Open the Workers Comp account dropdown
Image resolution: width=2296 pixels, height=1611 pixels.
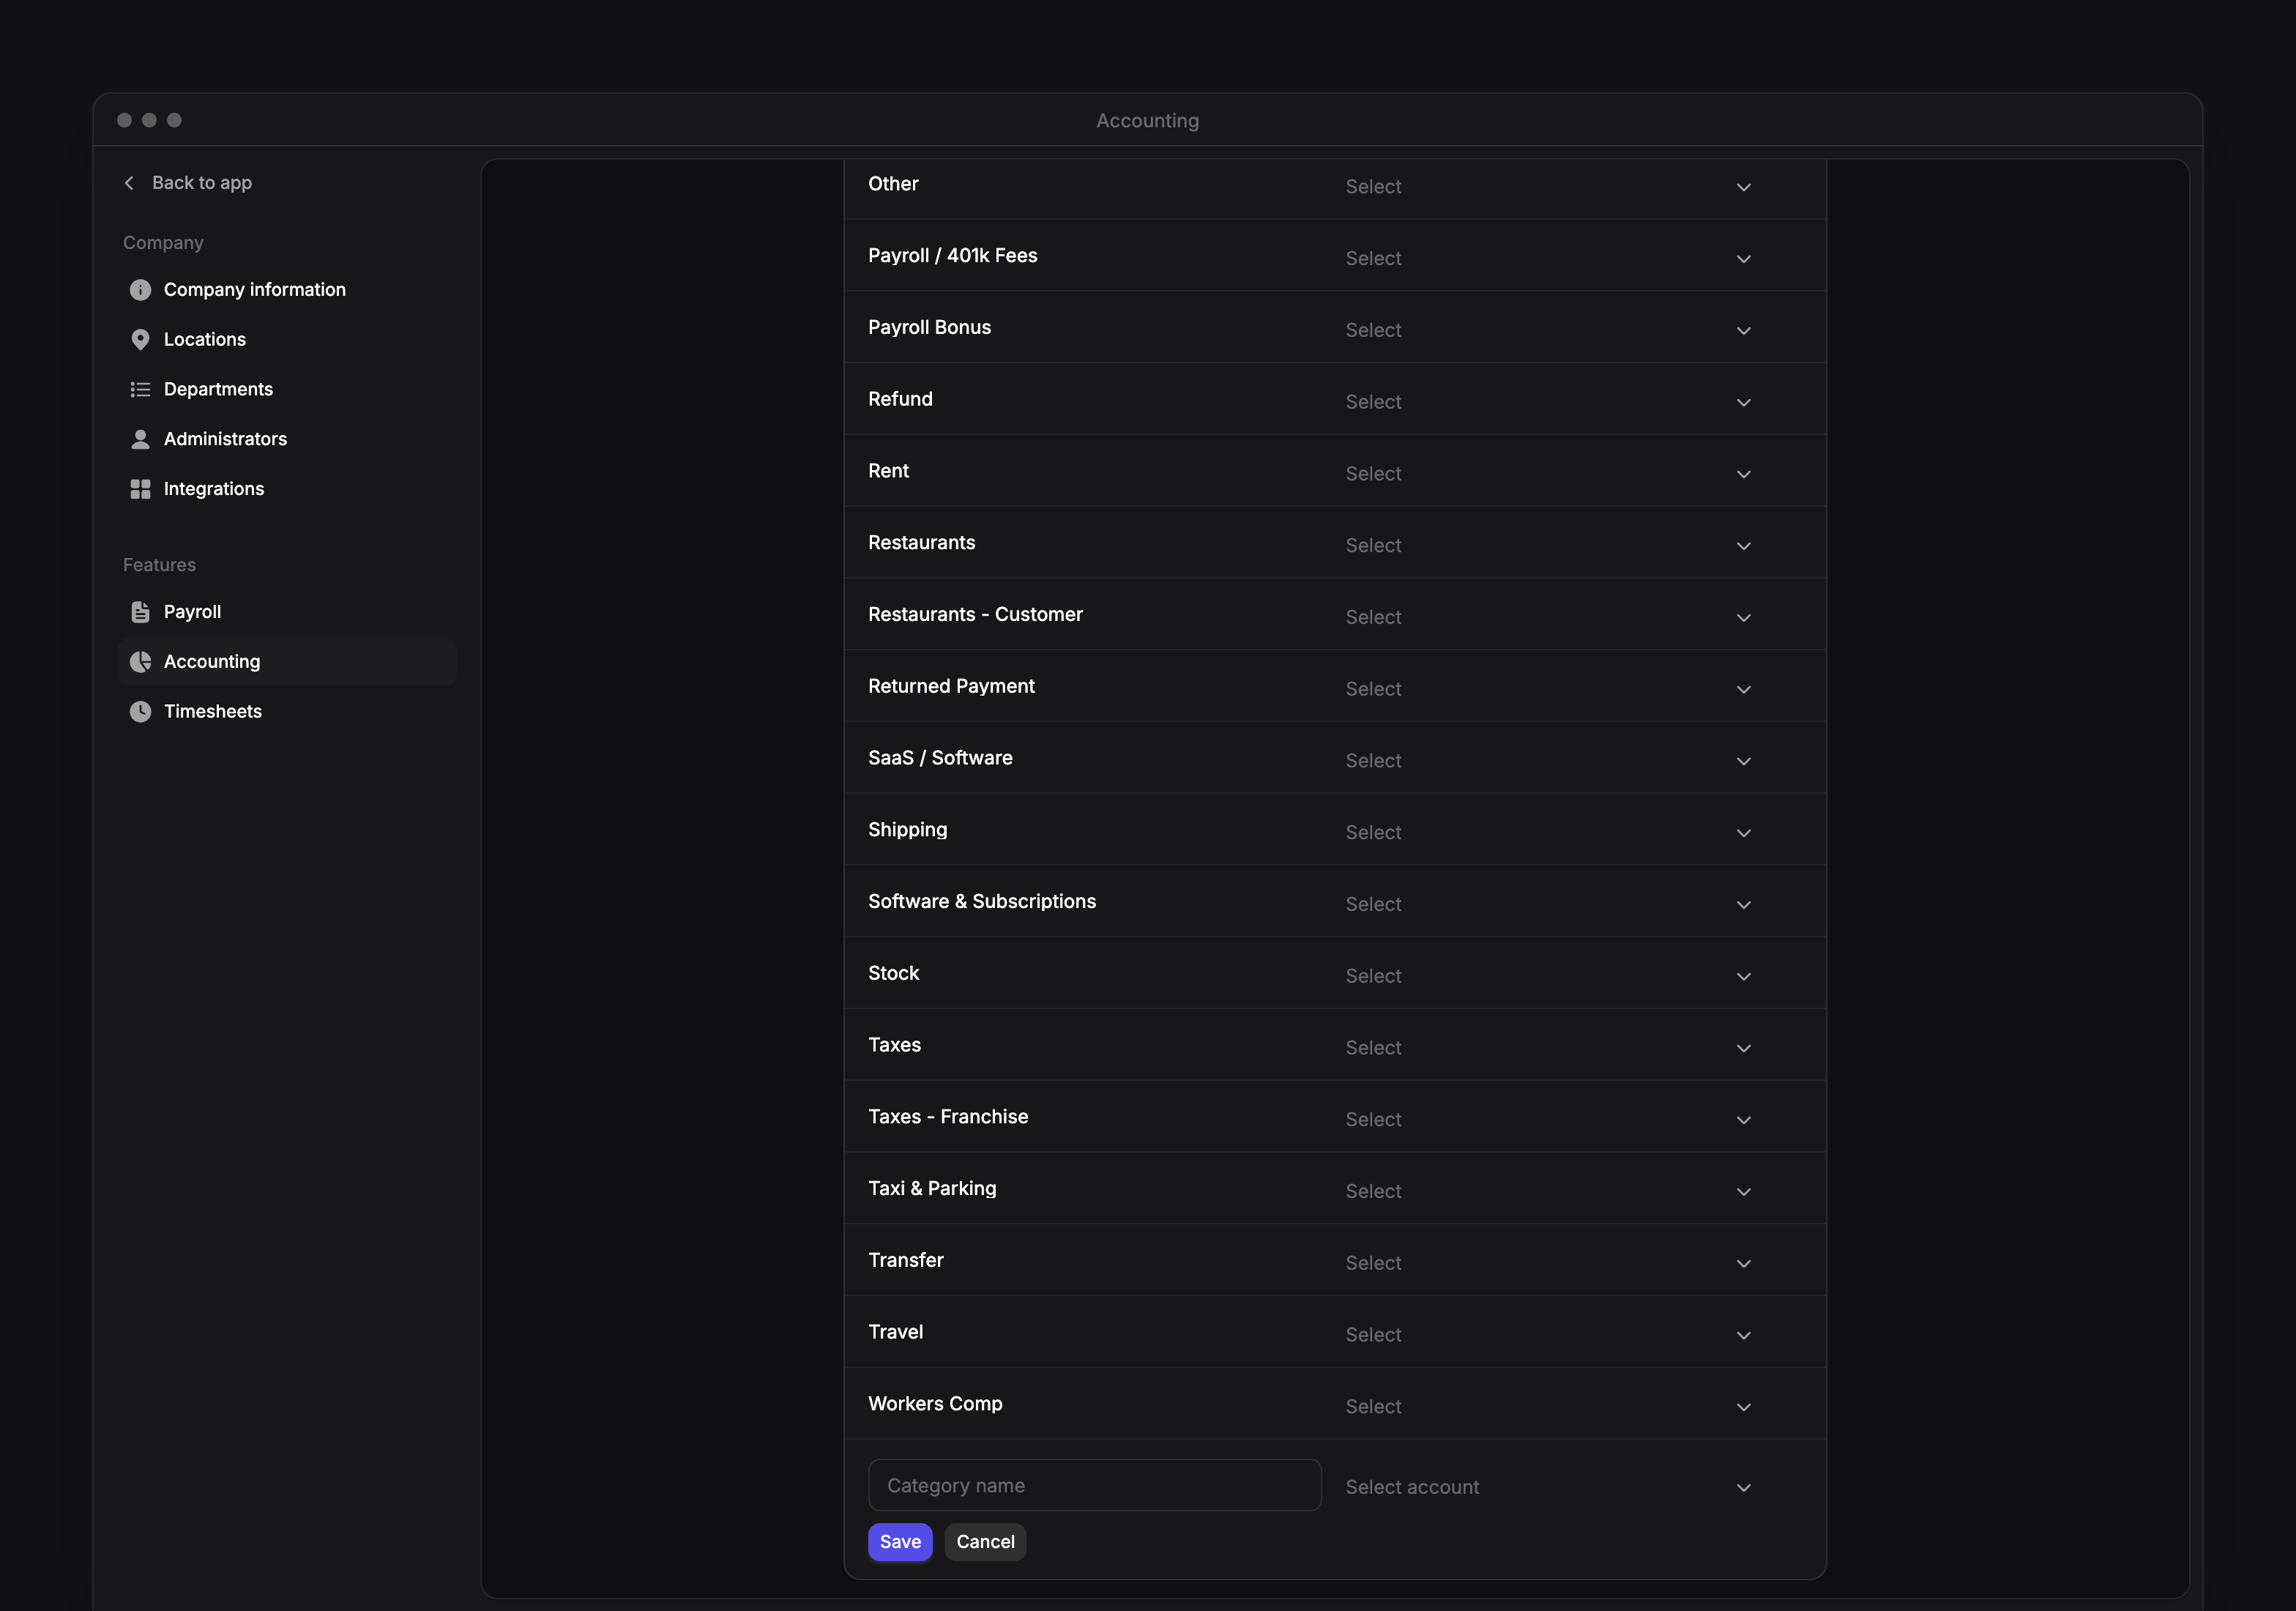[1548, 1407]
